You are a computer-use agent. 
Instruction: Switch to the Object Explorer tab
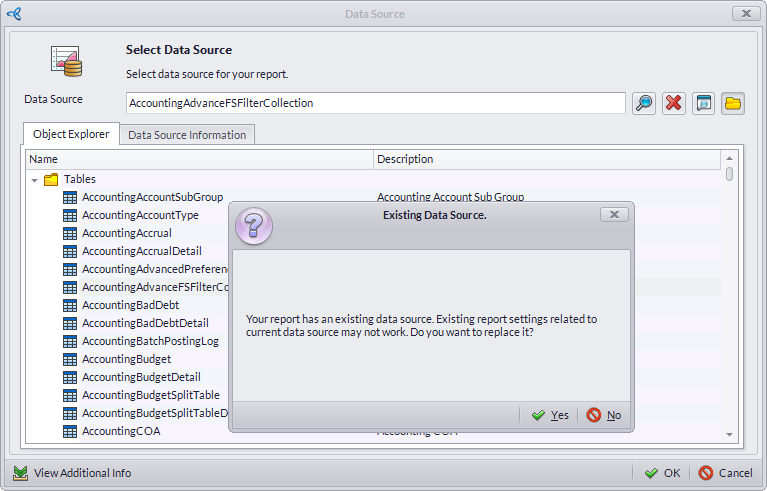(71, 134)
